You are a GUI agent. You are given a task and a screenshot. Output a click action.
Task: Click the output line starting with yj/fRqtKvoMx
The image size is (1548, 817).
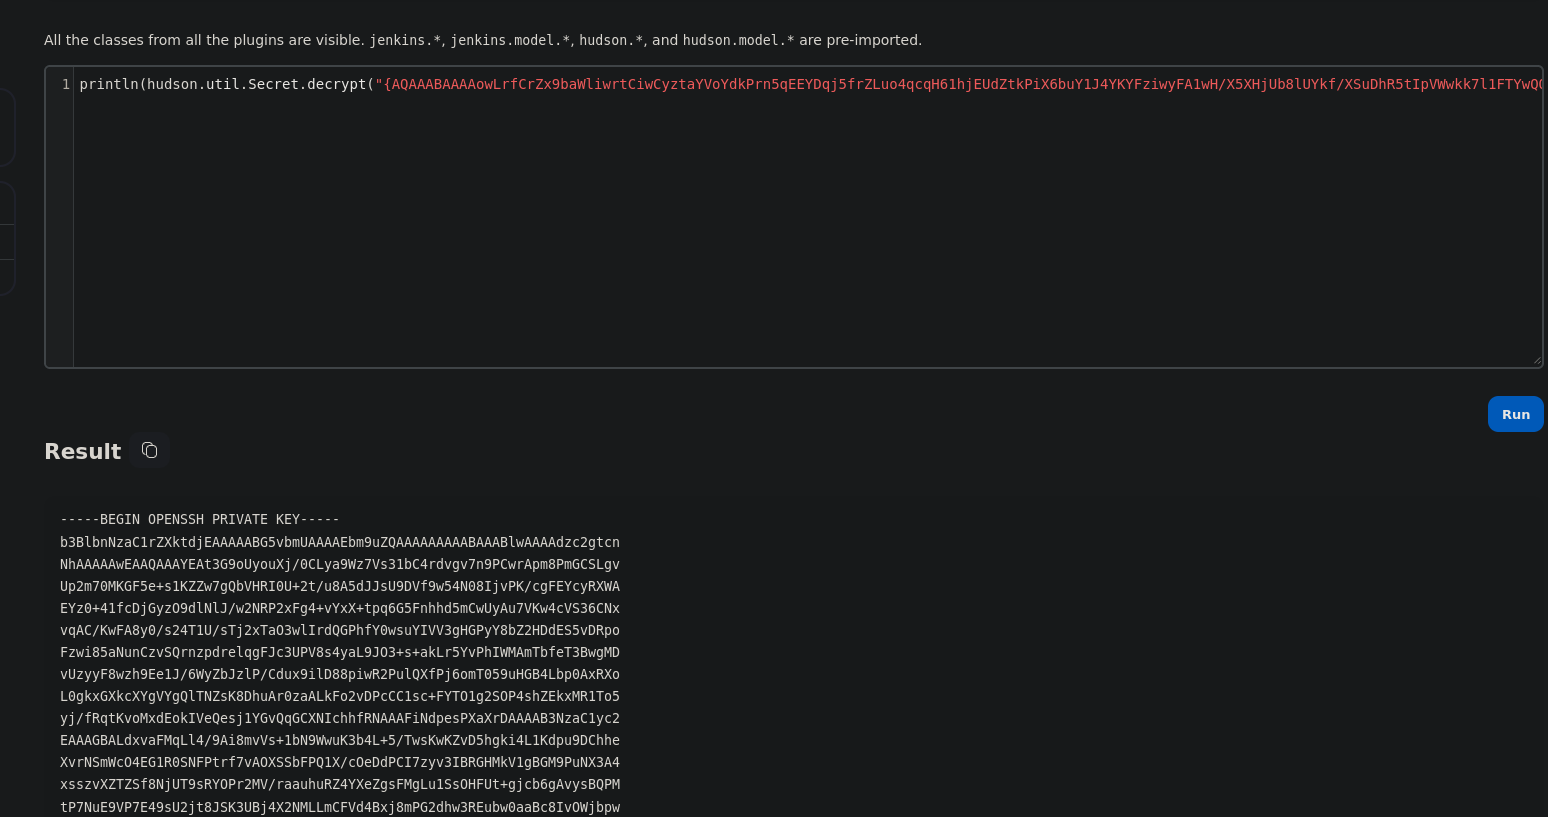pos(340,718)
